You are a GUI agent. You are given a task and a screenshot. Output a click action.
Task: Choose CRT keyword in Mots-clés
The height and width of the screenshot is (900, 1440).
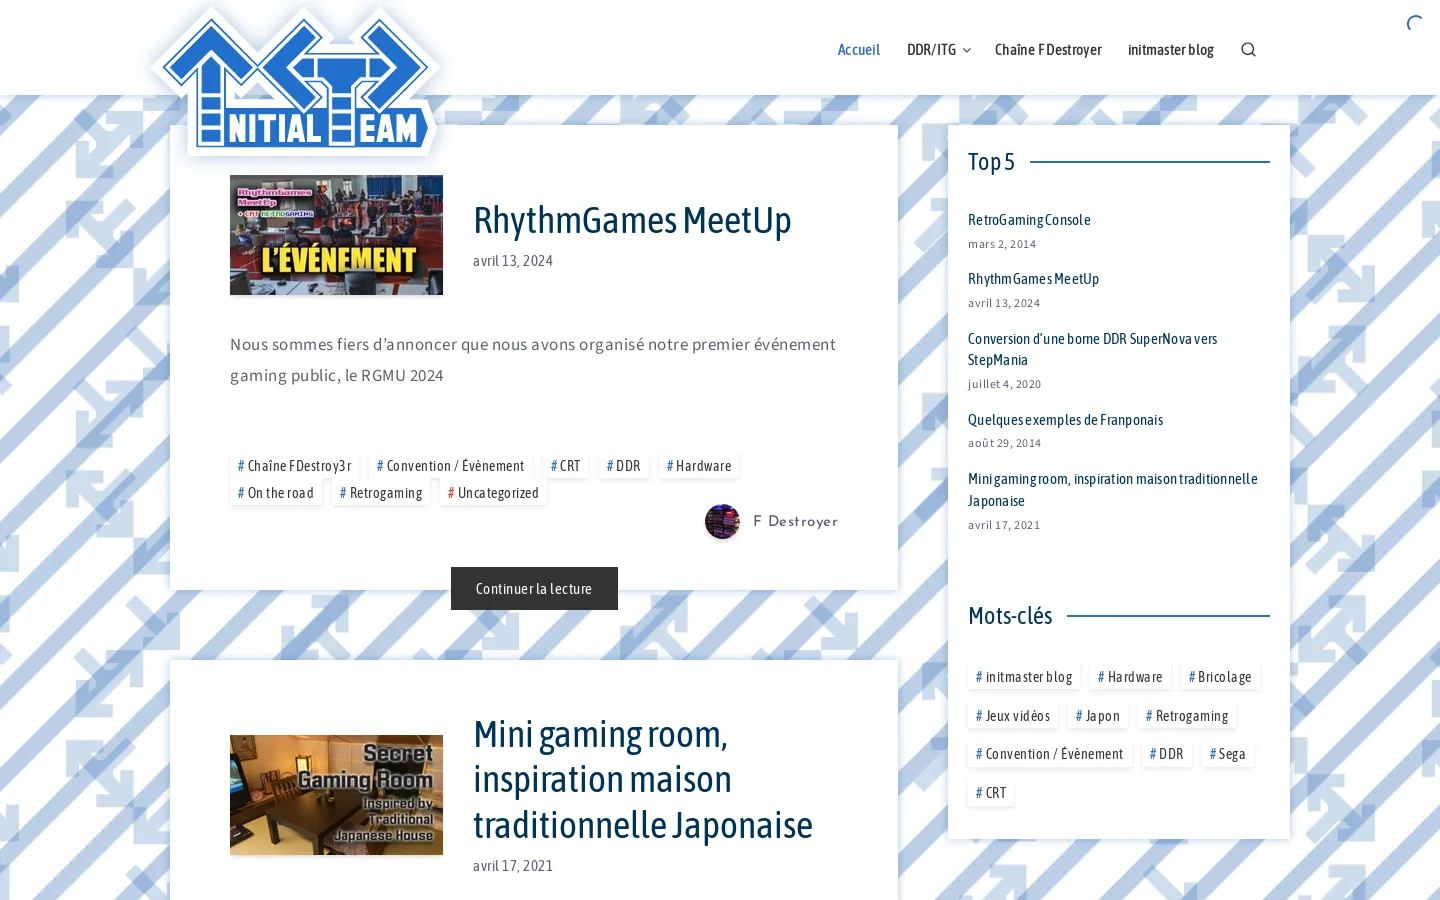(x=991, y=793)
